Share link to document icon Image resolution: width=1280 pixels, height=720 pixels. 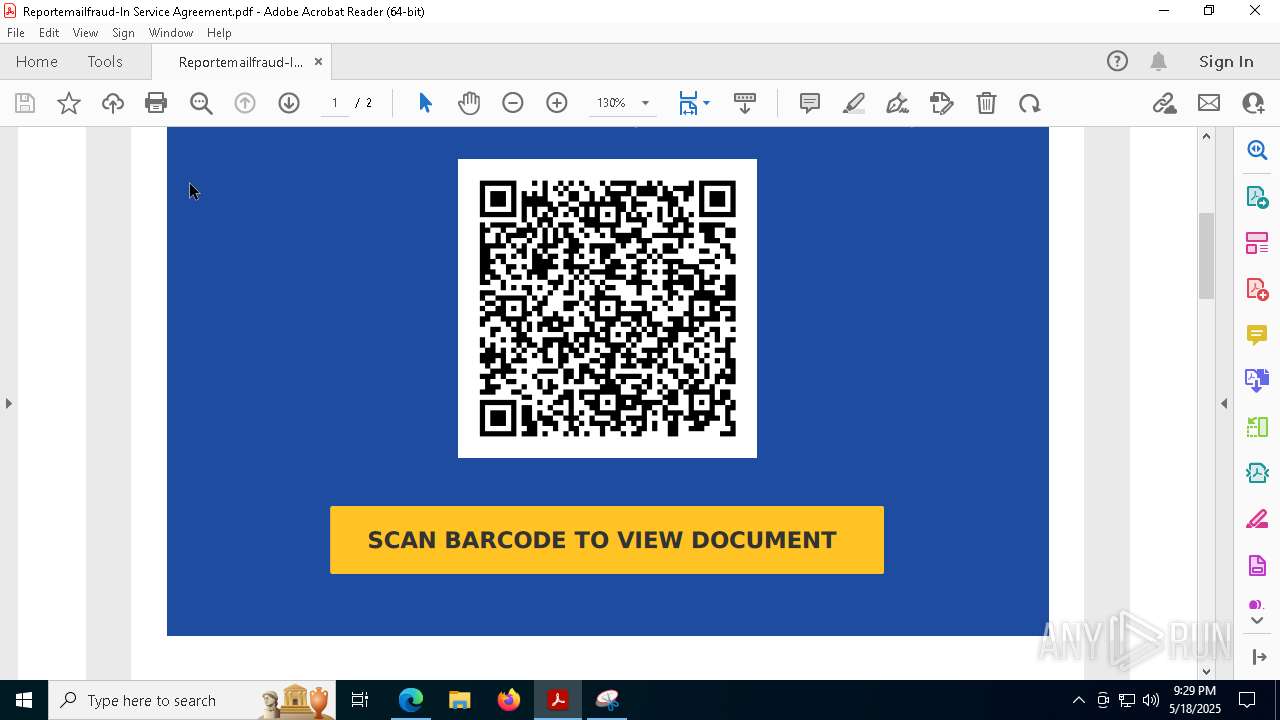tap(1164, 103)
